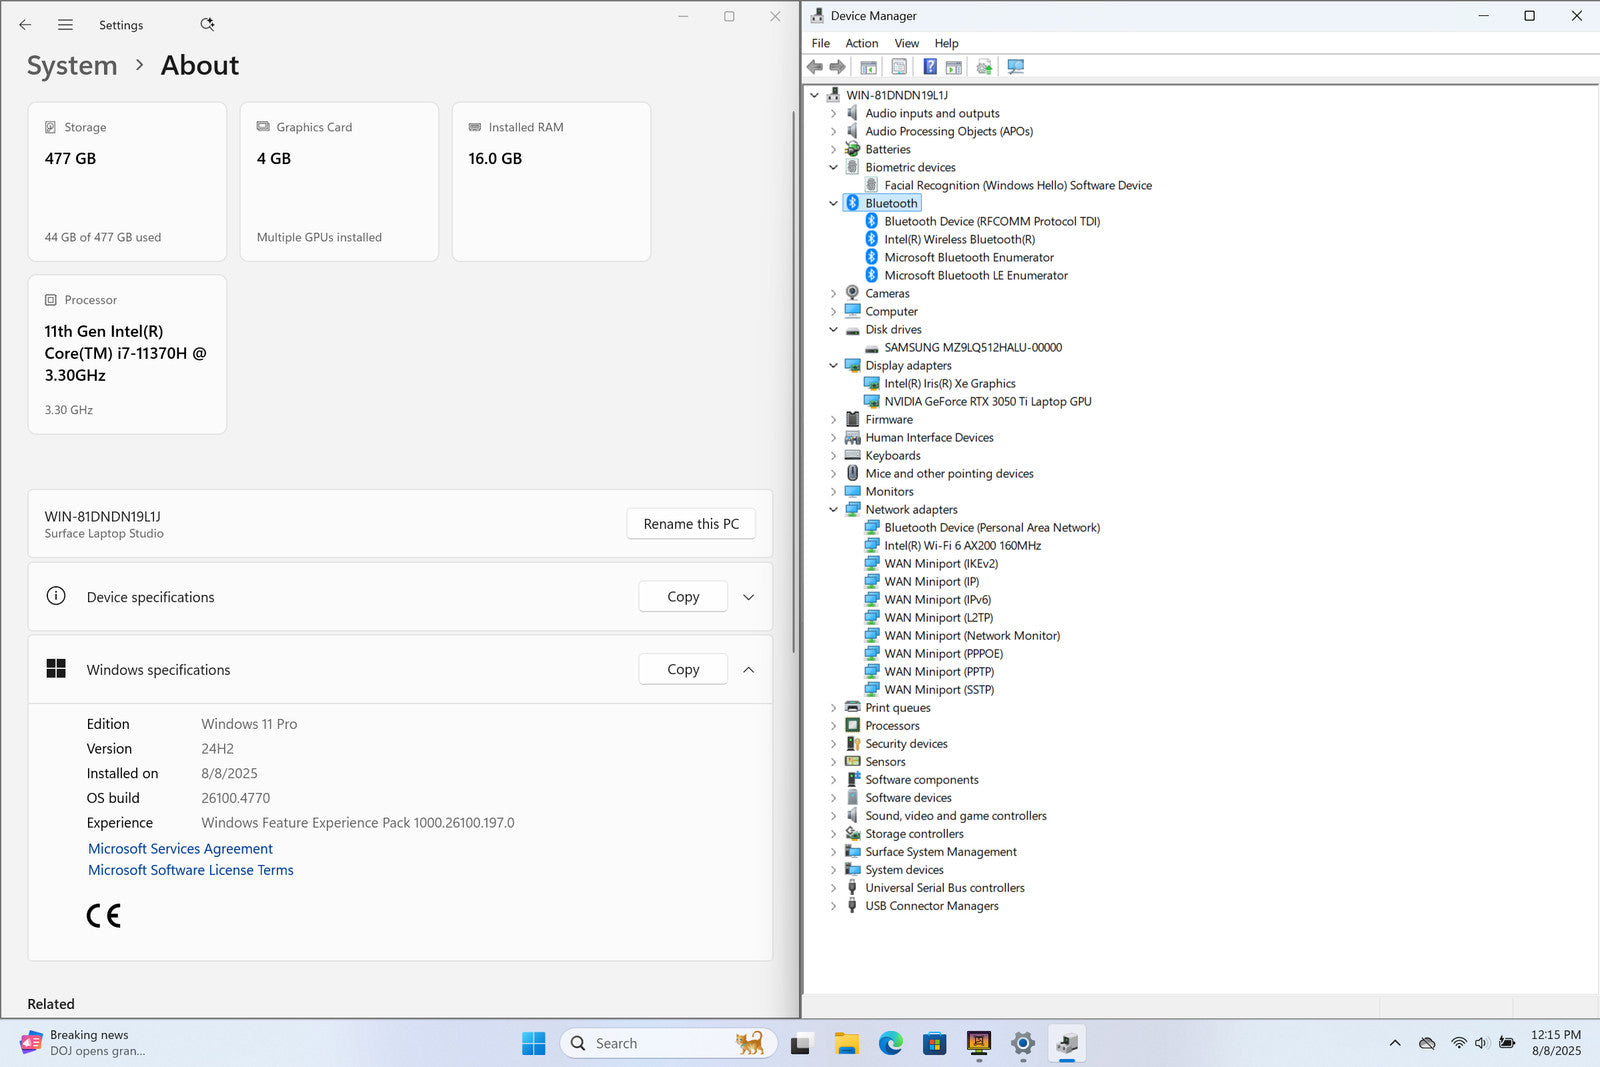Click the Rename this PC button
The image size is (1600, 1067).
(691, 524)
